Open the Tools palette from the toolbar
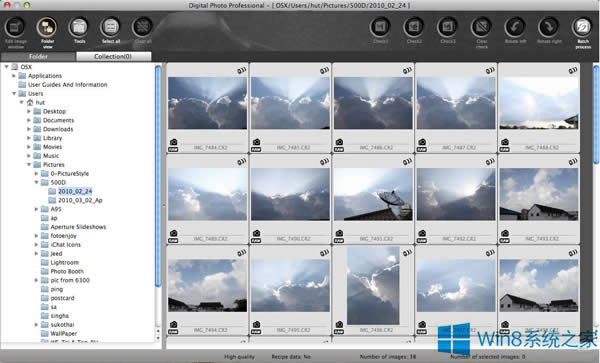600x363 pixels. [x=79, y=28]
